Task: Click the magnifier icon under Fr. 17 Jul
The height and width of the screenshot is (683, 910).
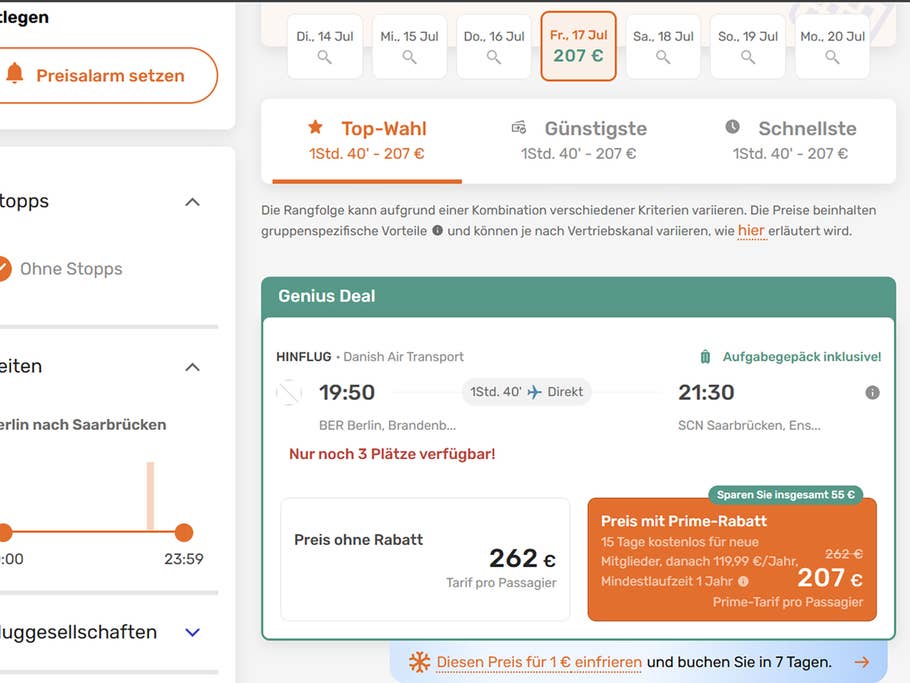Action: 578,57
